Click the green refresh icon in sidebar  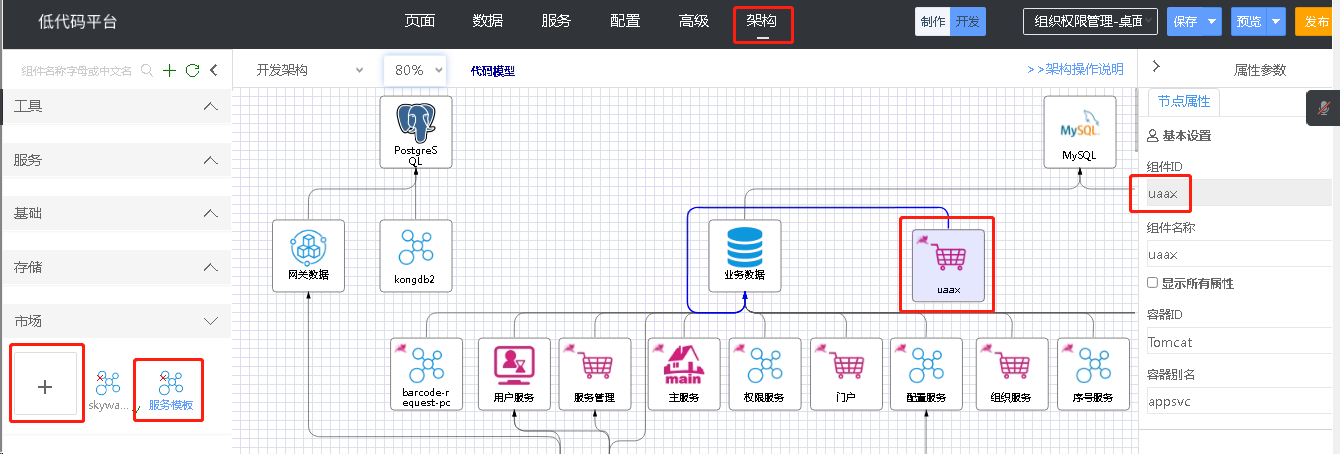[192, 70]
